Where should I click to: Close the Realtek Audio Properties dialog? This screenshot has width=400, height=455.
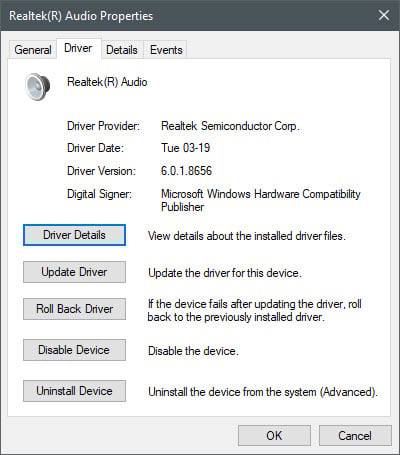coord(384,15)
